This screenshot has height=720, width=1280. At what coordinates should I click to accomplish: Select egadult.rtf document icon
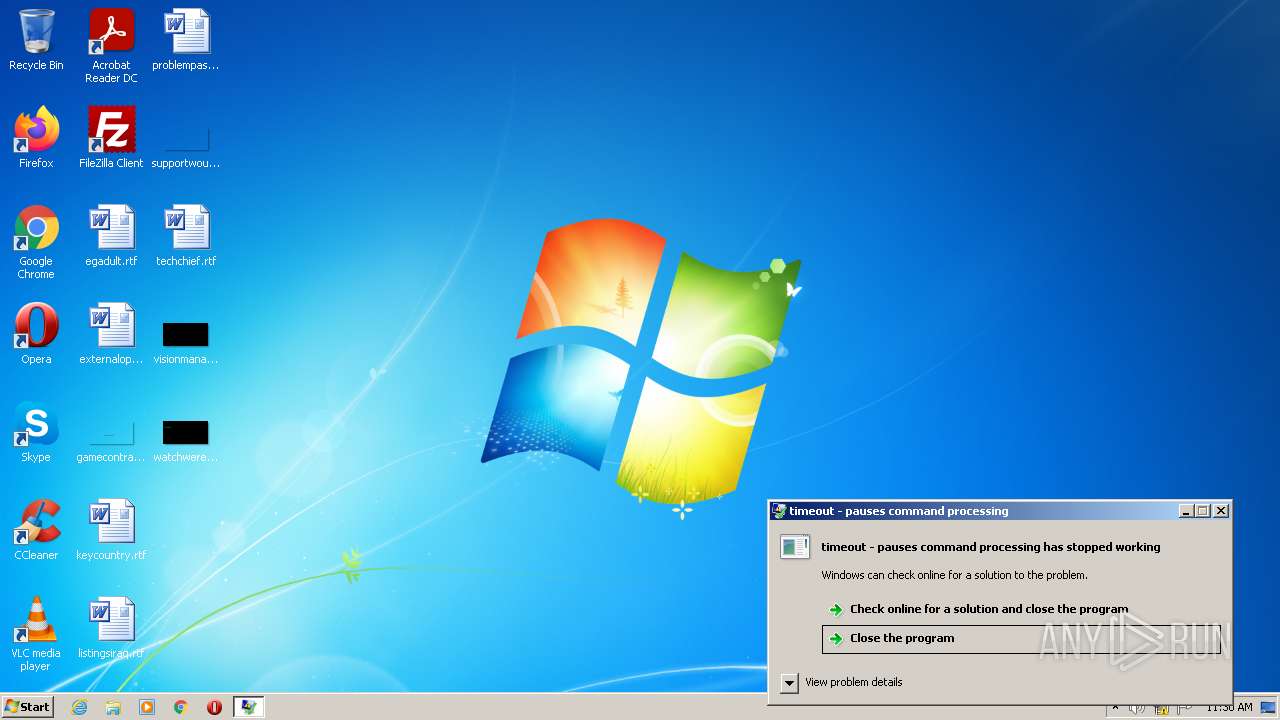point(111,236)
